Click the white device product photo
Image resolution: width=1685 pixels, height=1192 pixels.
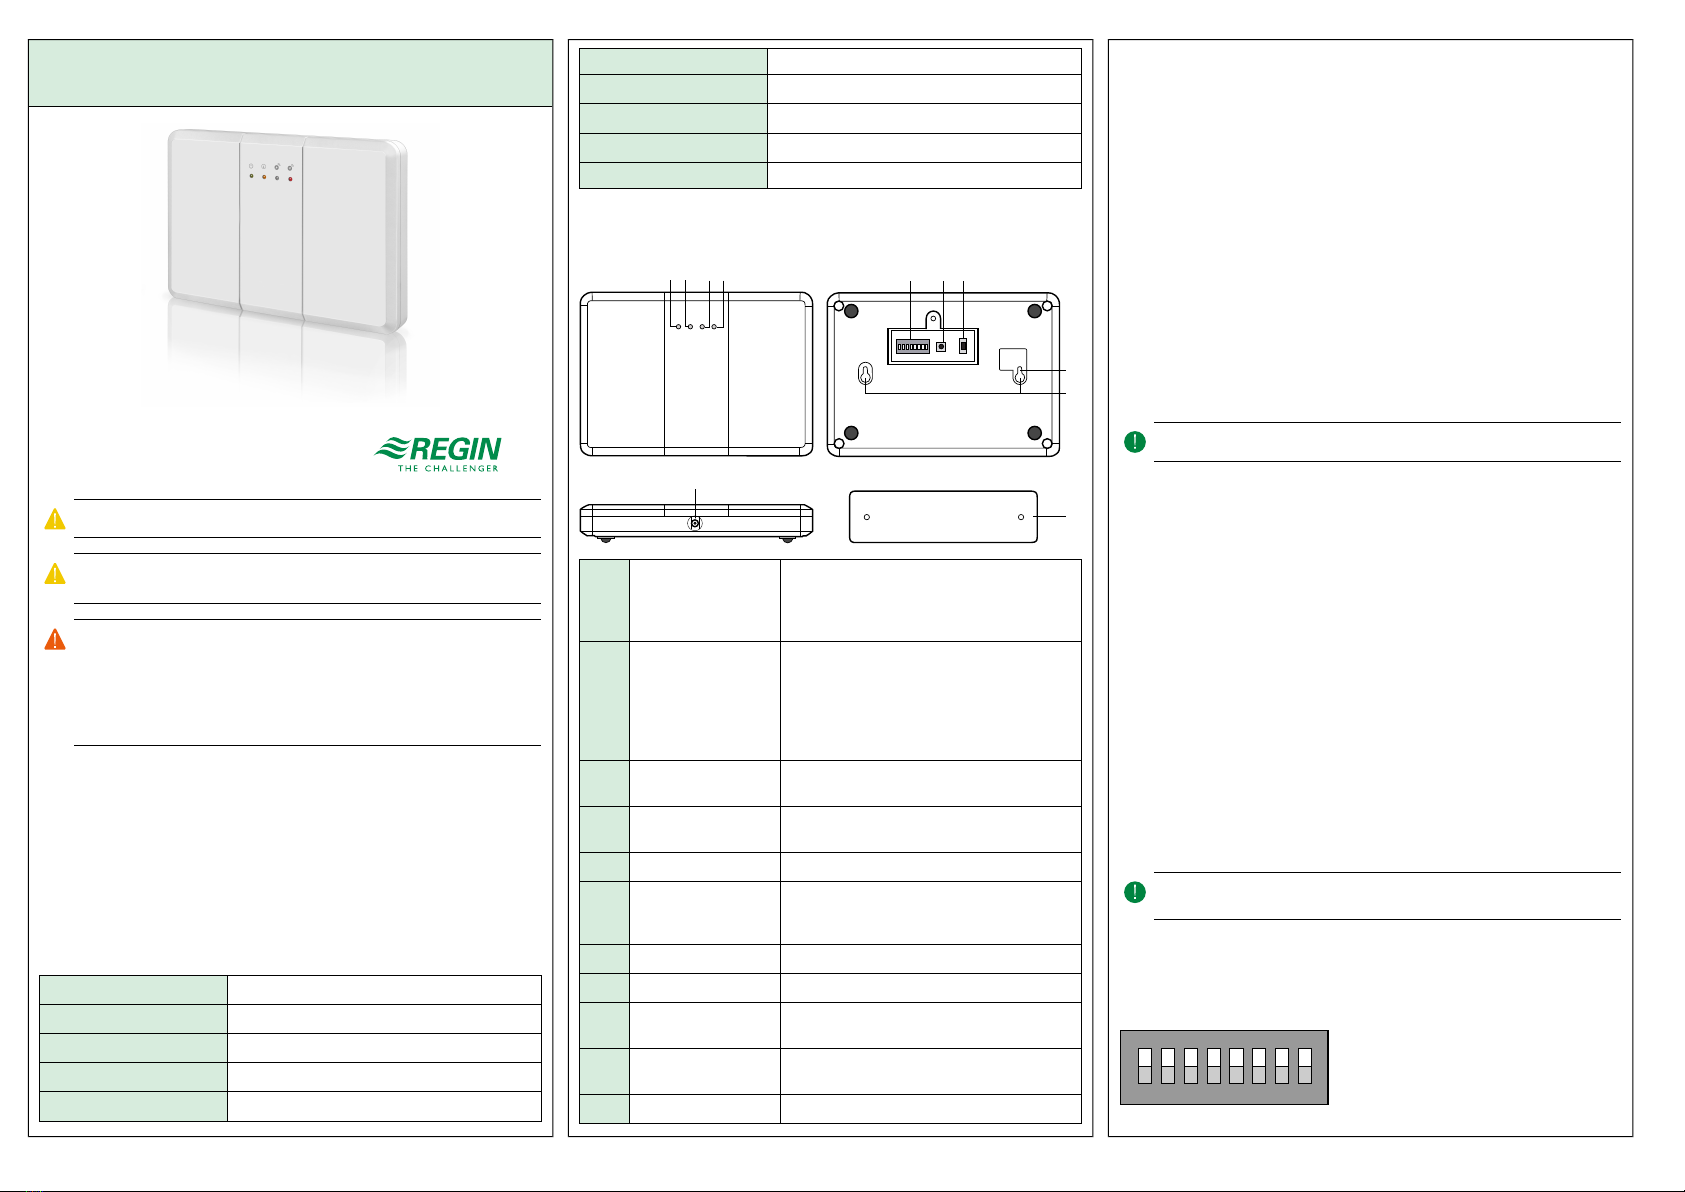pos(288,230)
